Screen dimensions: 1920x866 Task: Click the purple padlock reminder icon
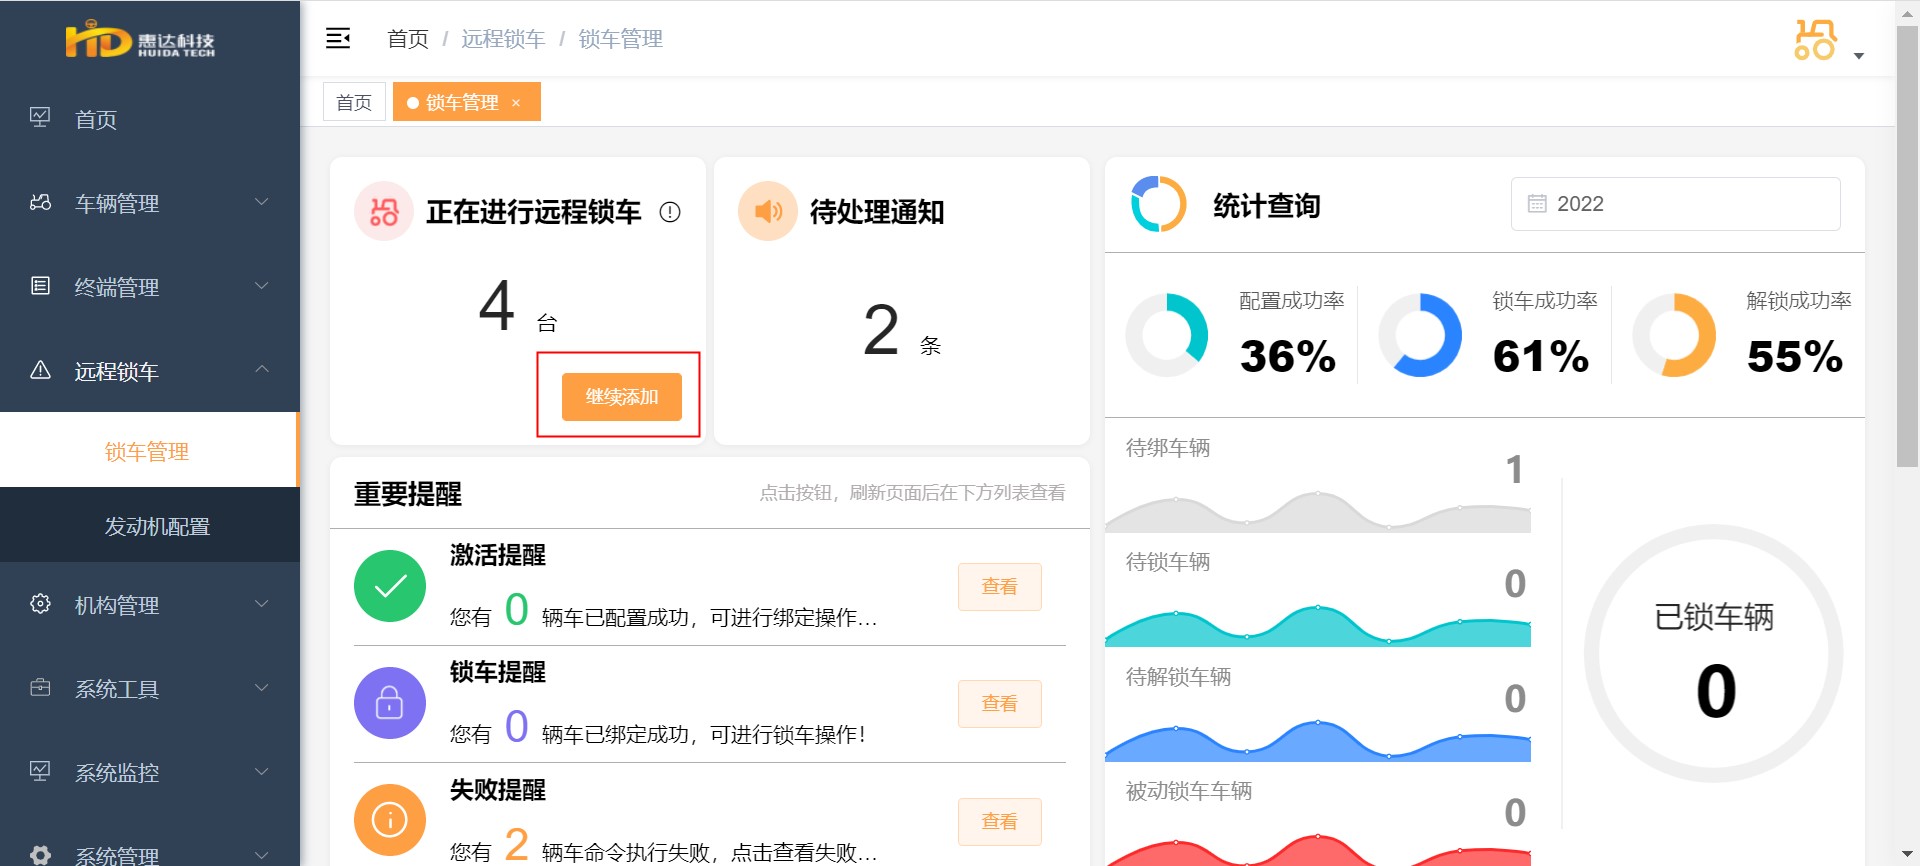(390, 703)
